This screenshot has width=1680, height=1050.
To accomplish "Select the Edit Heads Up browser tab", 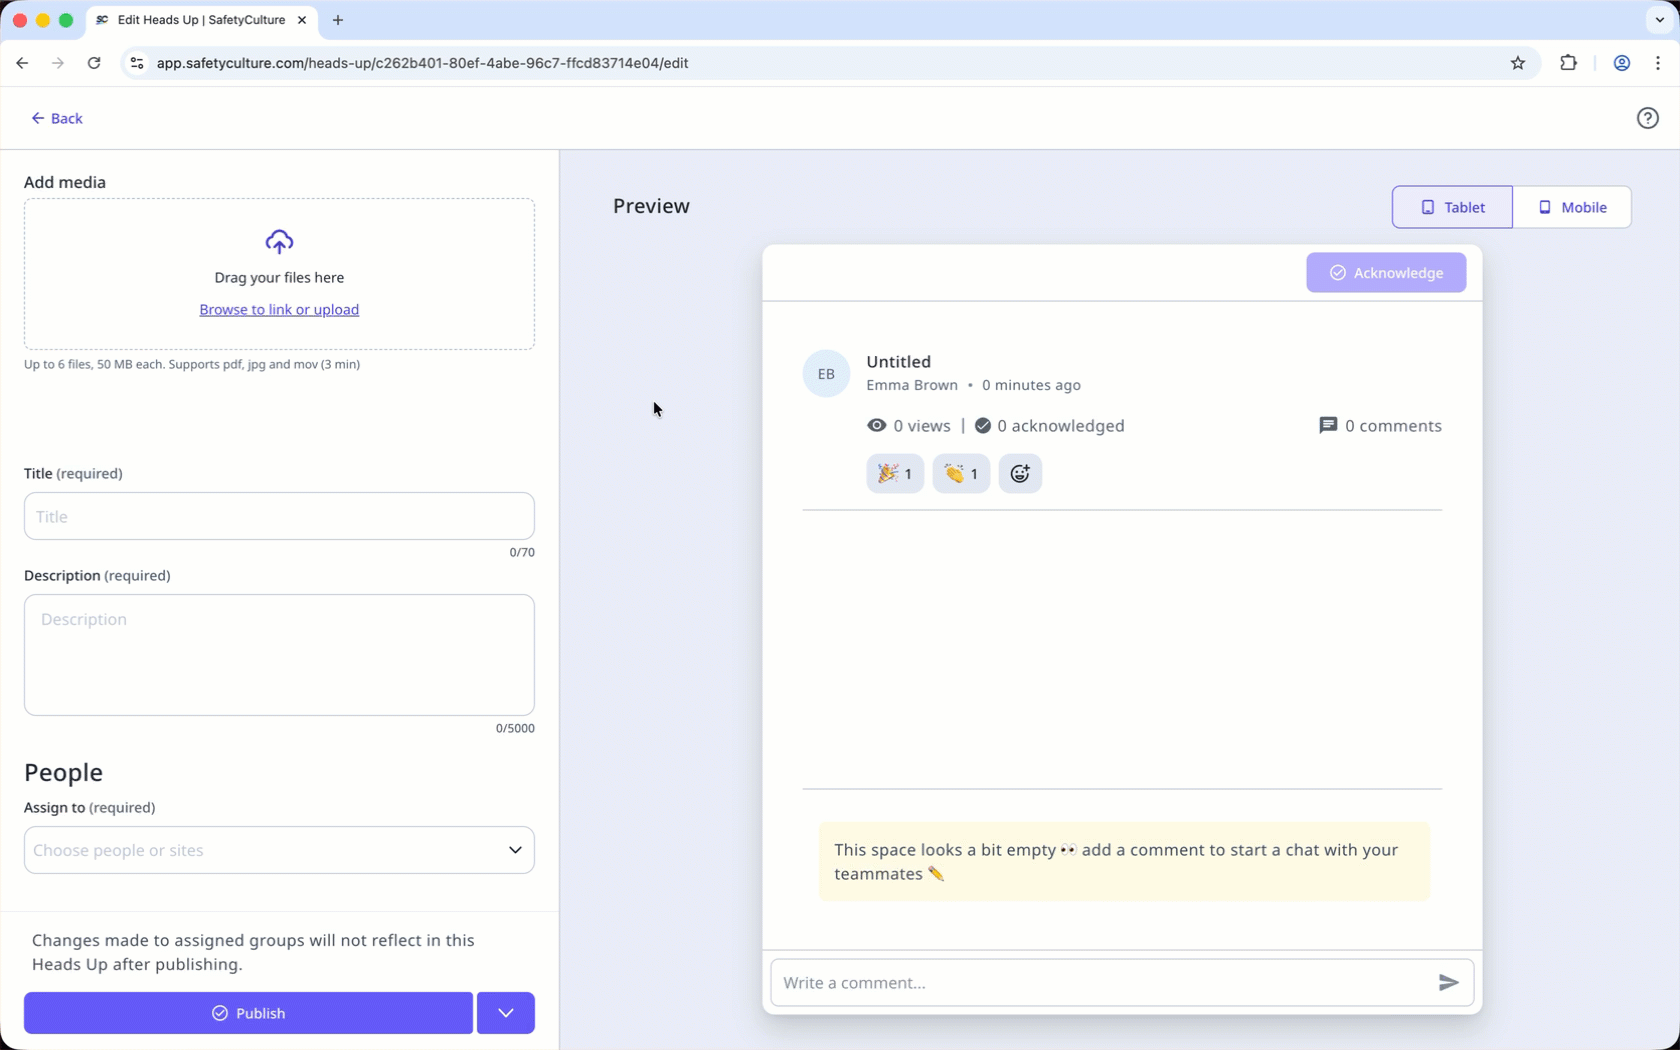I will [x=202, y=20].
